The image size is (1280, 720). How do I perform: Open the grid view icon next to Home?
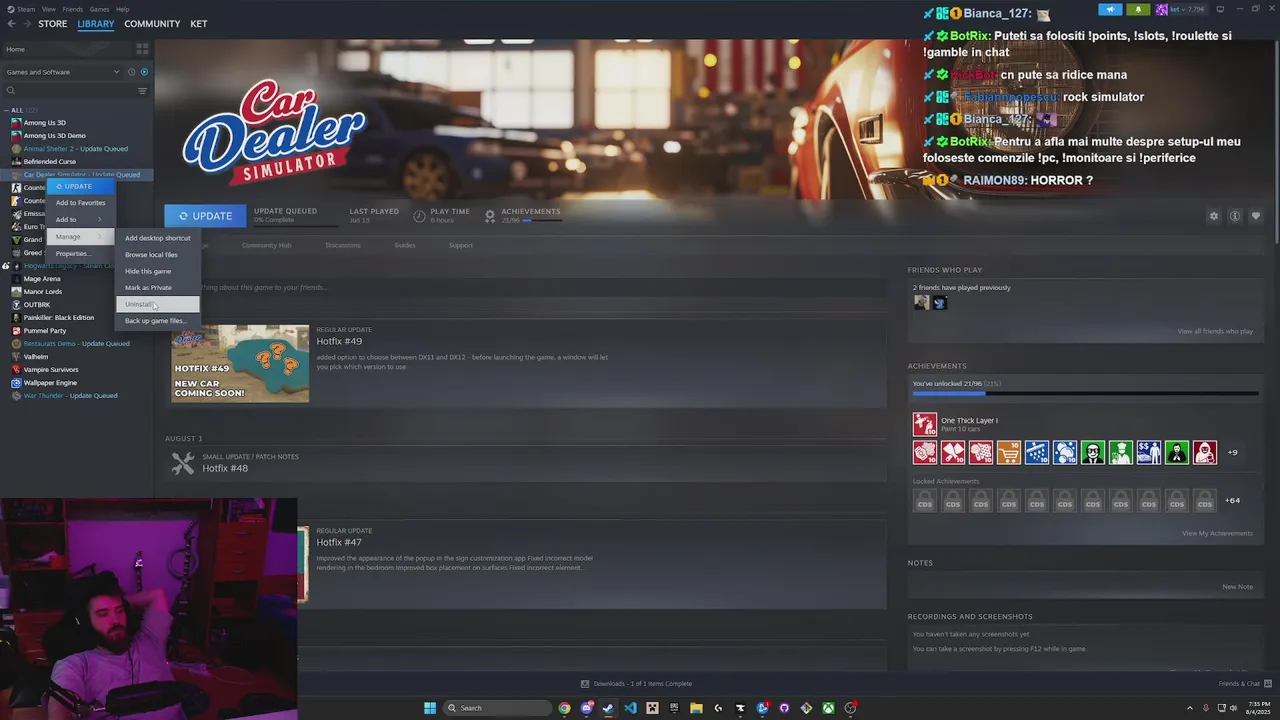tap(144, 49)
